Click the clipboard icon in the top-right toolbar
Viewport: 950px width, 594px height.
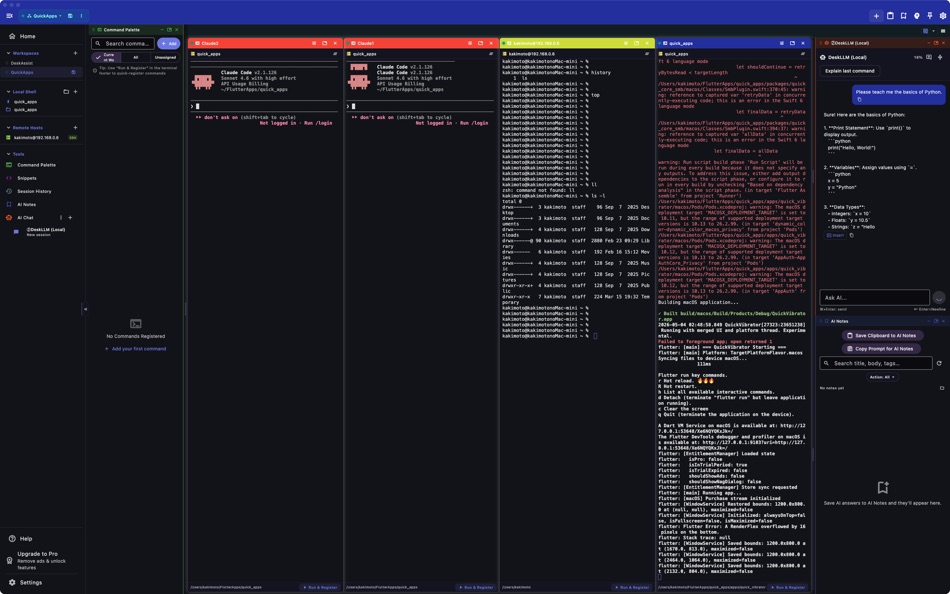(x=890, y=16)
